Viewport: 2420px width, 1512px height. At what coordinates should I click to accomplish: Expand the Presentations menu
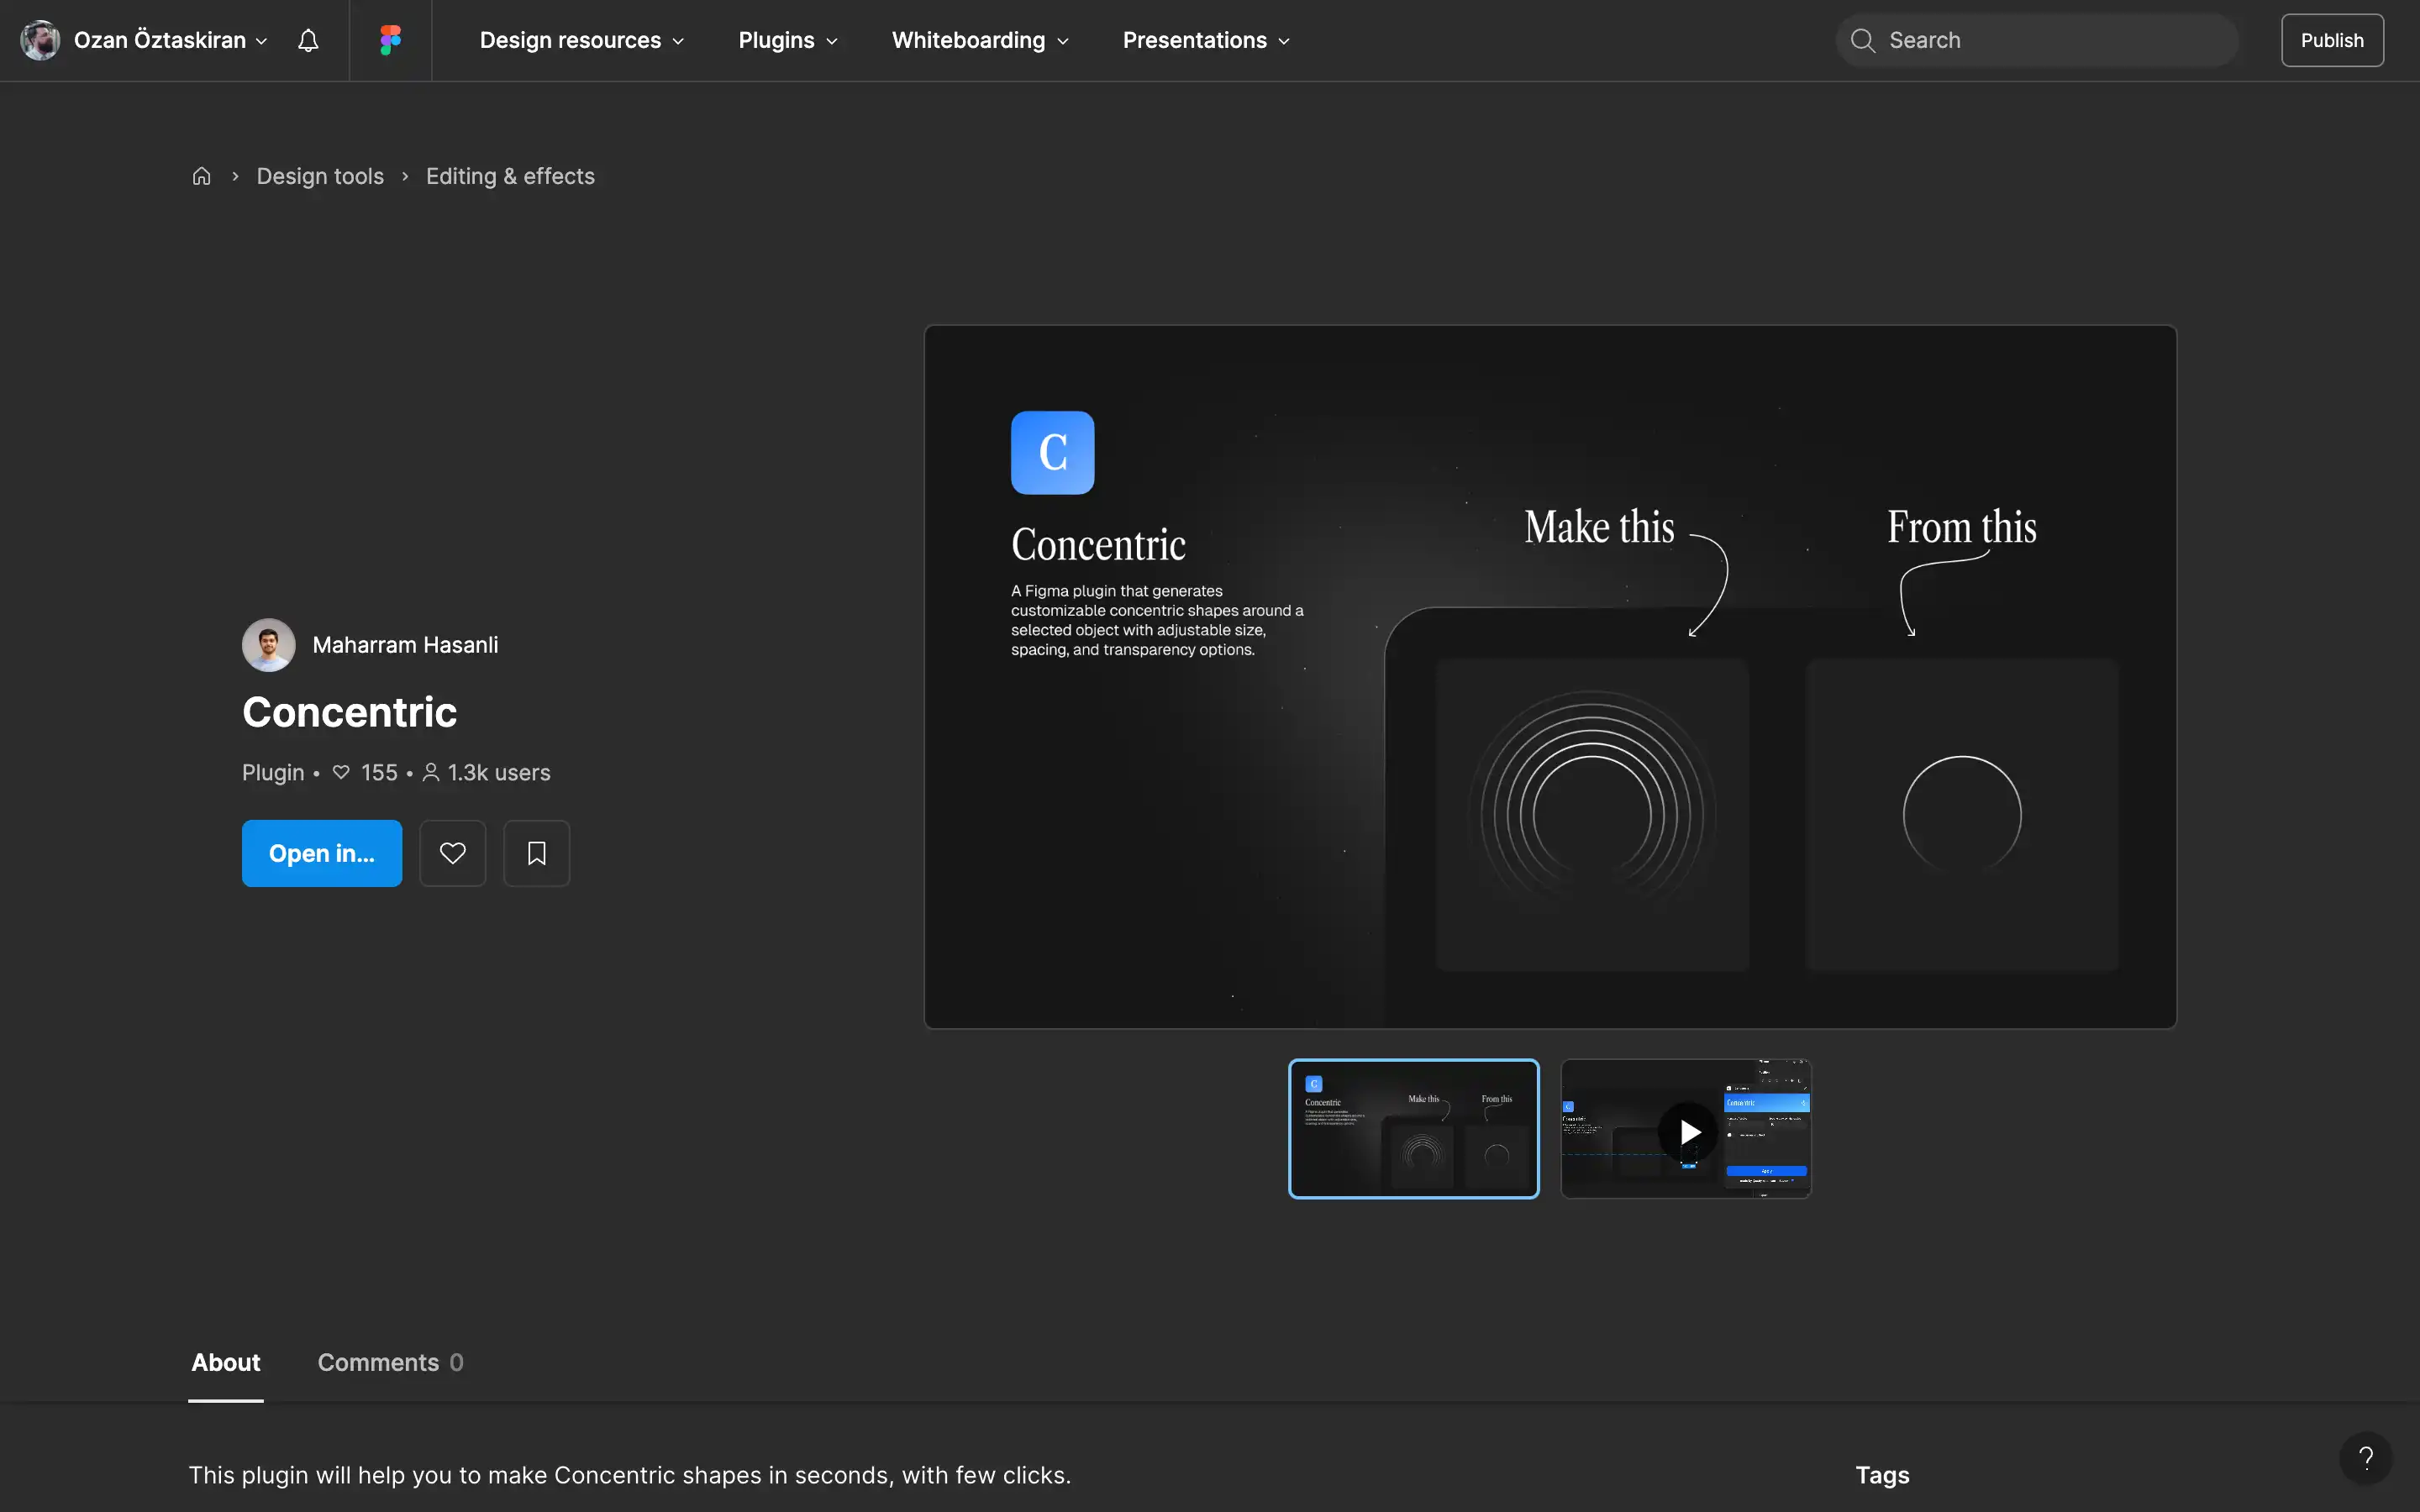point(1206,40)
